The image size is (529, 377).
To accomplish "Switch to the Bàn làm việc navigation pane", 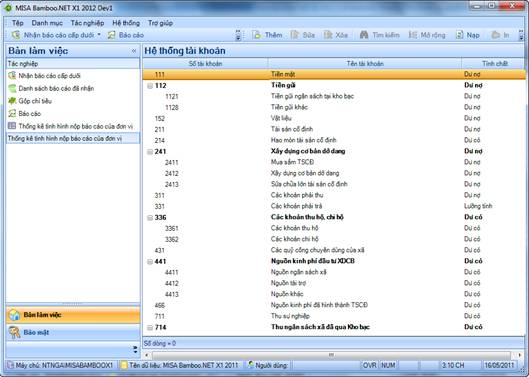I will tap(73, 315).
